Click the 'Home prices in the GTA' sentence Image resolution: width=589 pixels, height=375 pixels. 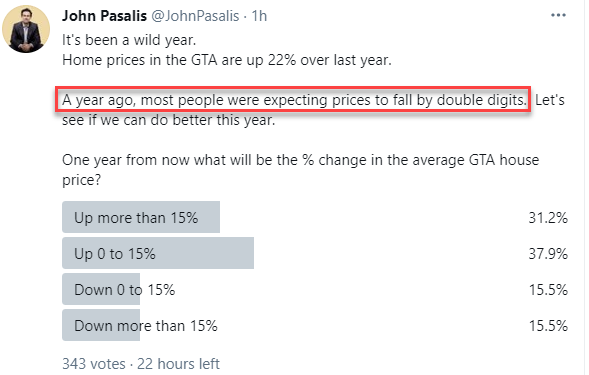(227, 60)
